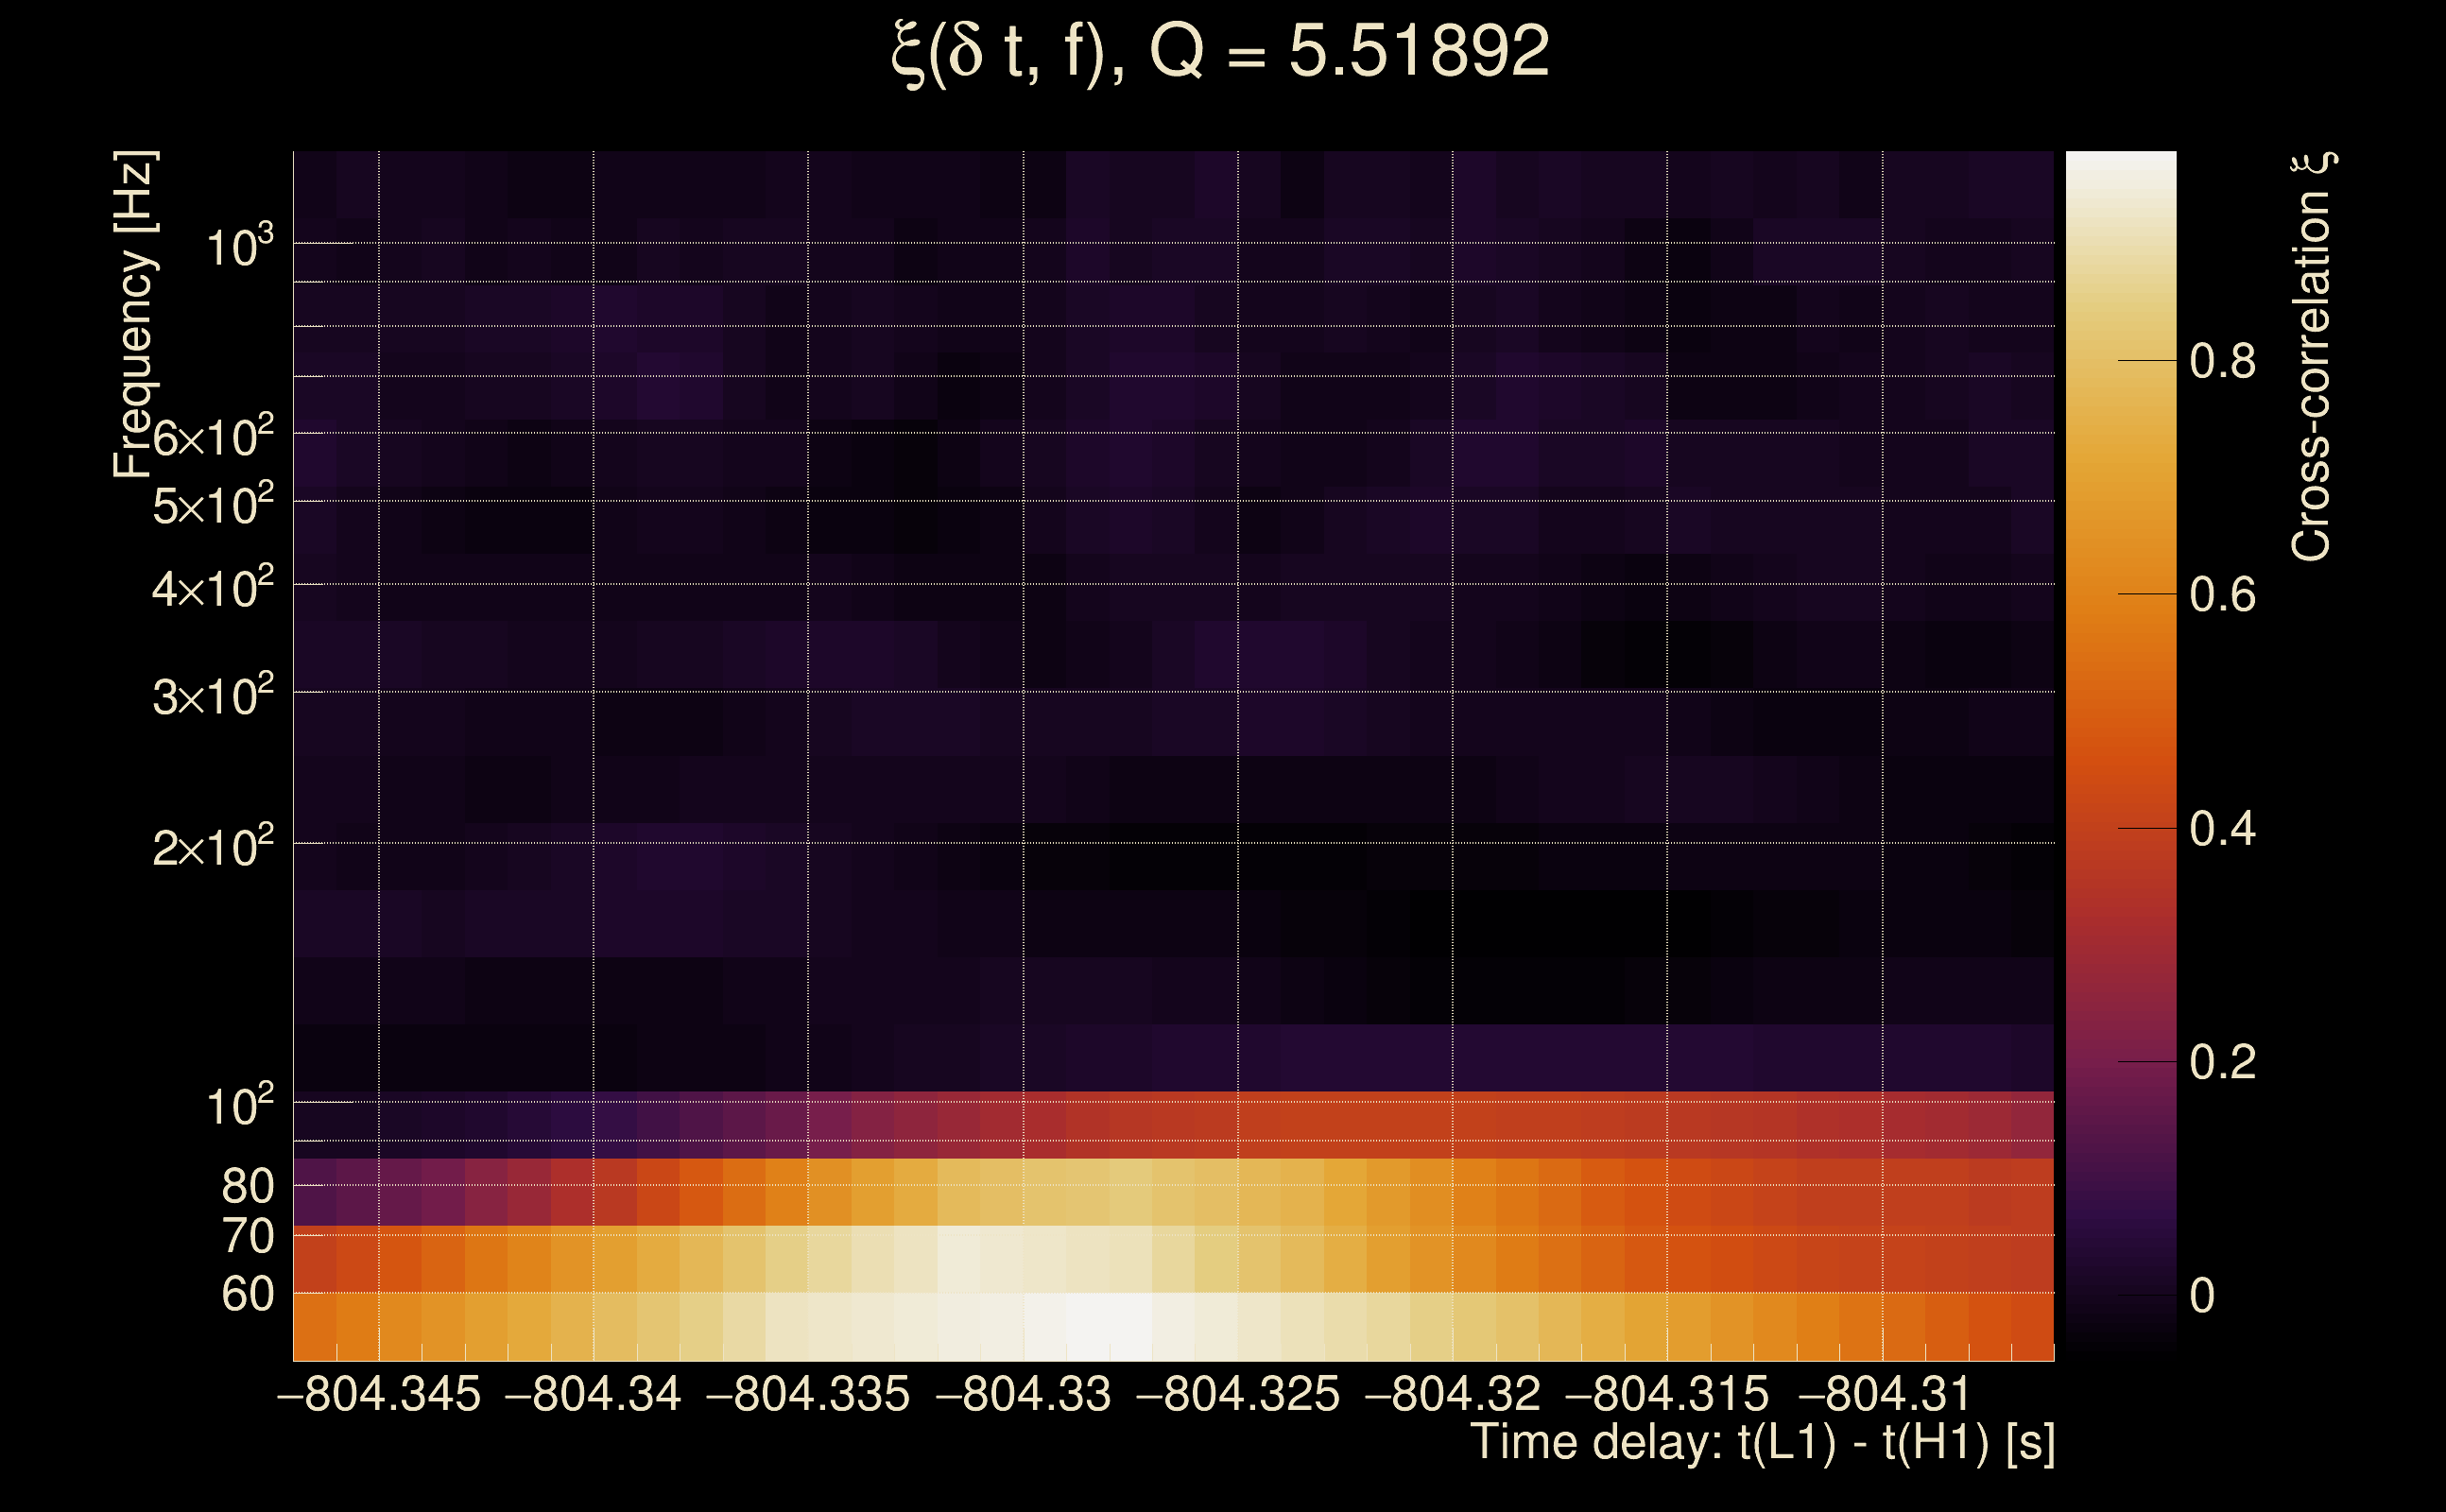The height and width of the screenshot is (1512, 2446).
Task: Click the 0.6 tick label on the colorbar
Action: (2222, 595)
